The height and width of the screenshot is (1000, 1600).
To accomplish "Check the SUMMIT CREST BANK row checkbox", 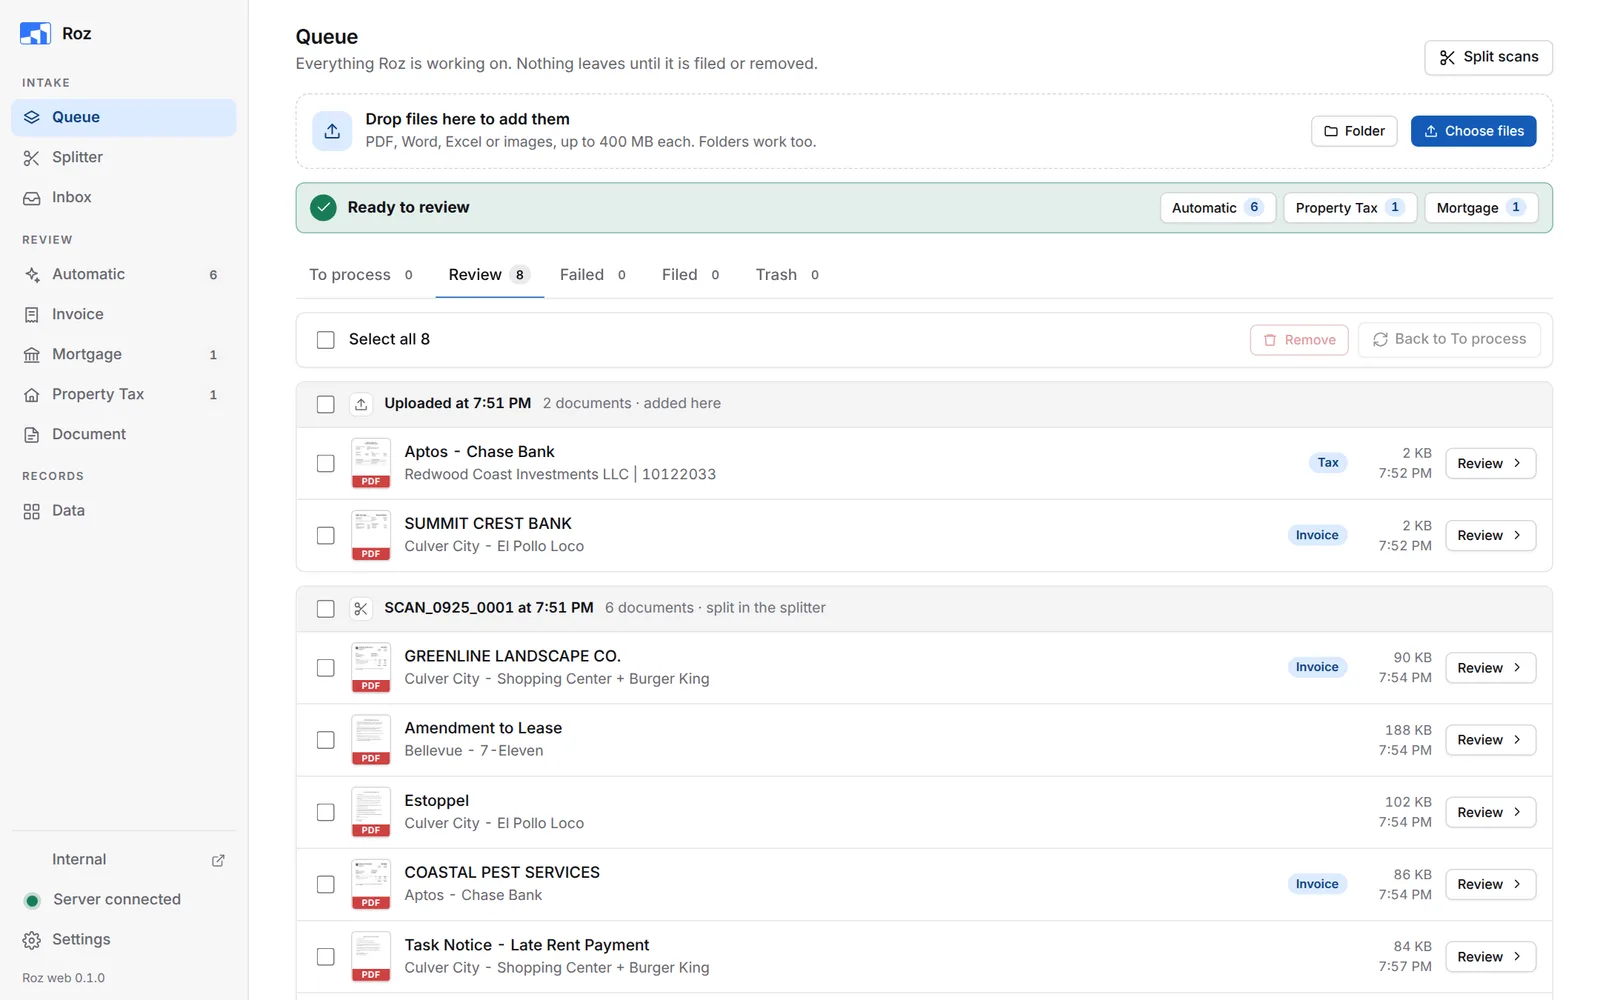I will 326,536.
